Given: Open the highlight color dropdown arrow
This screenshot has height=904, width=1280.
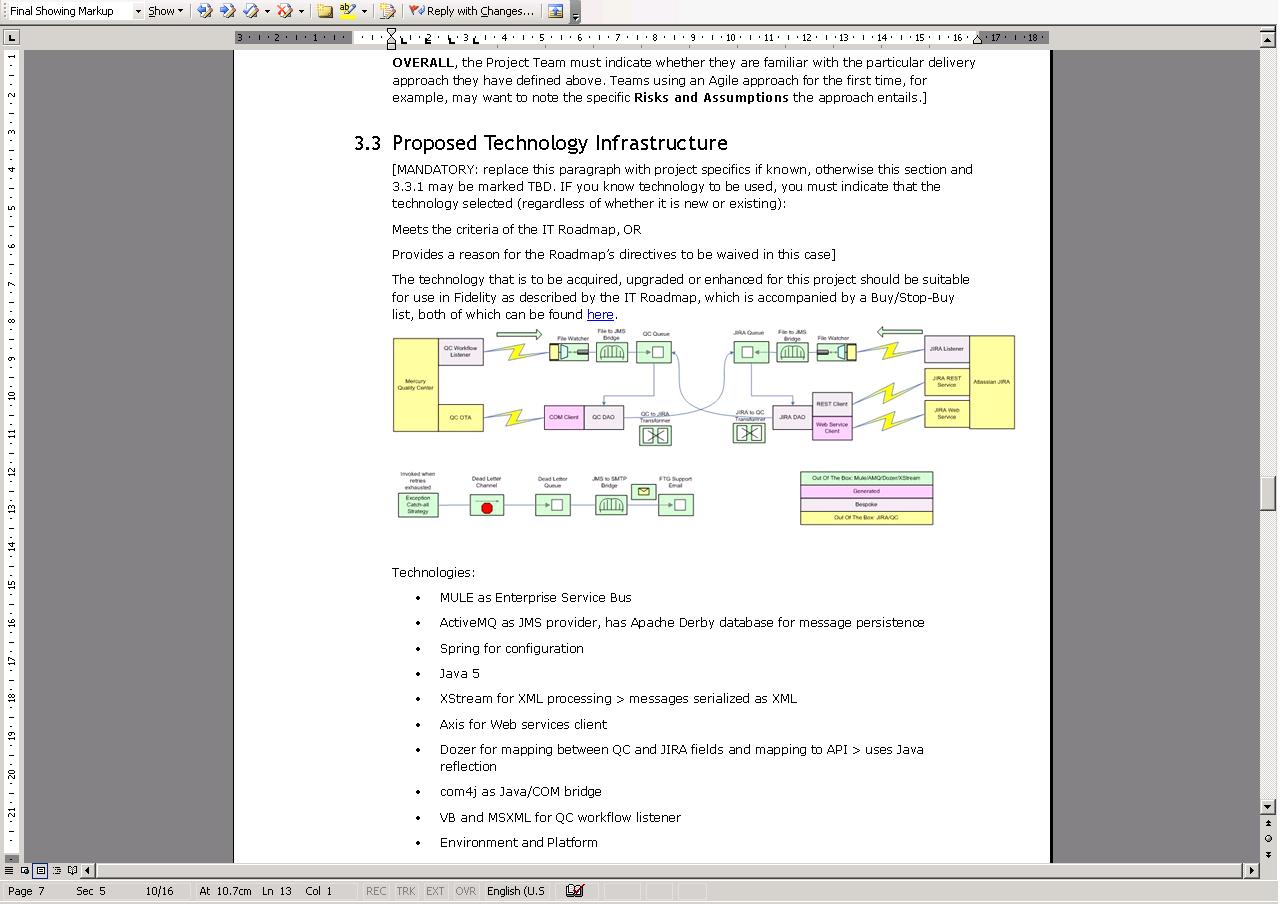Looking at the screenshot, I should click(363, 11).
